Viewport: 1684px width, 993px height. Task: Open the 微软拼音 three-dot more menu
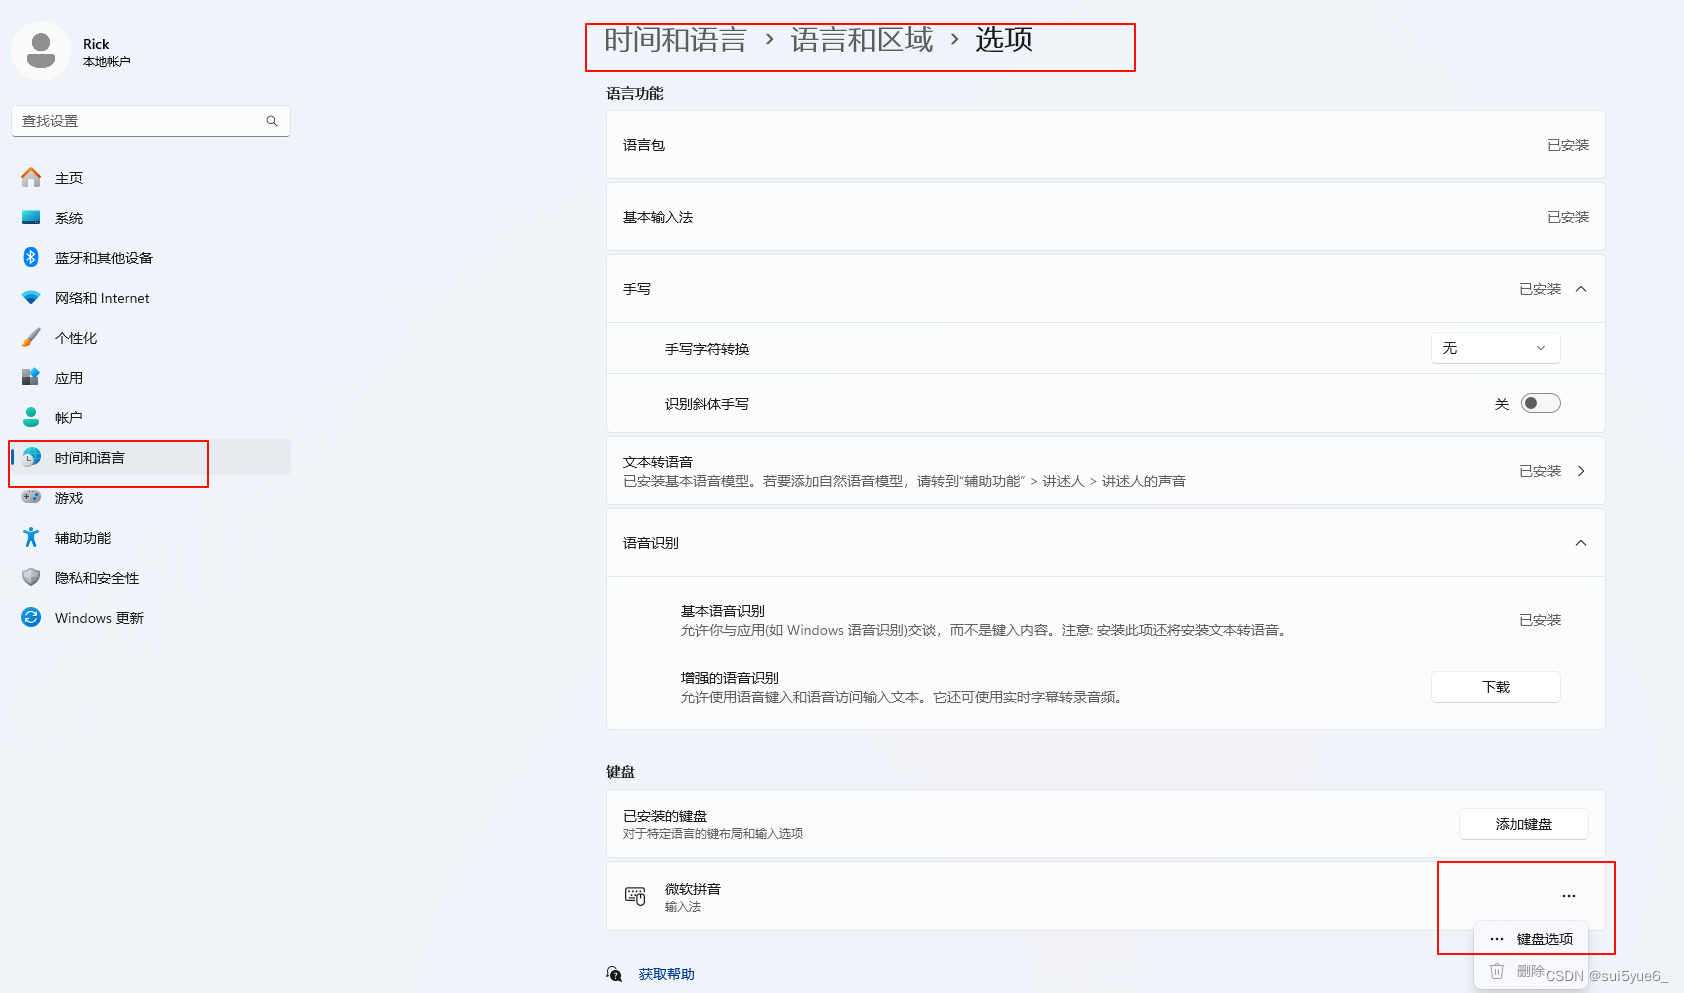1569,896
